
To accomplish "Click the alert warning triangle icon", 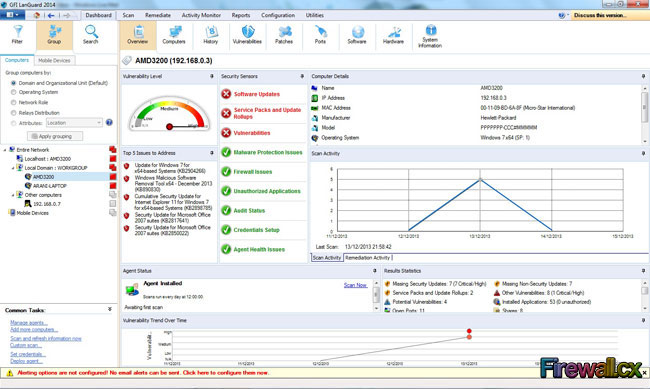I will point(10,373).
